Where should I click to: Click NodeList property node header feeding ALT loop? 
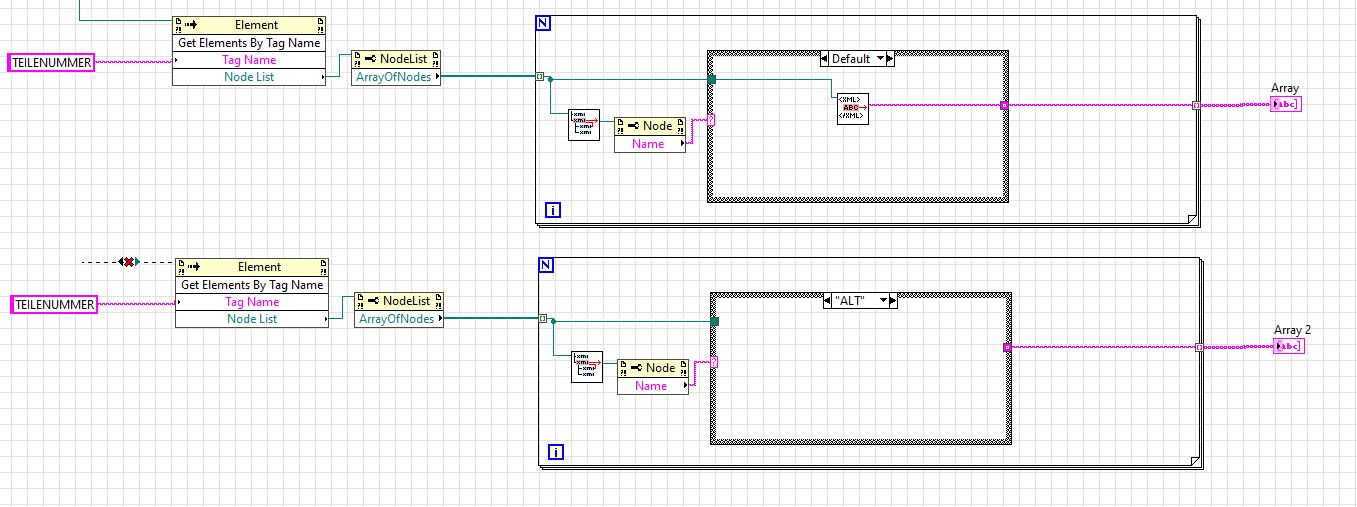pos(399,301)
